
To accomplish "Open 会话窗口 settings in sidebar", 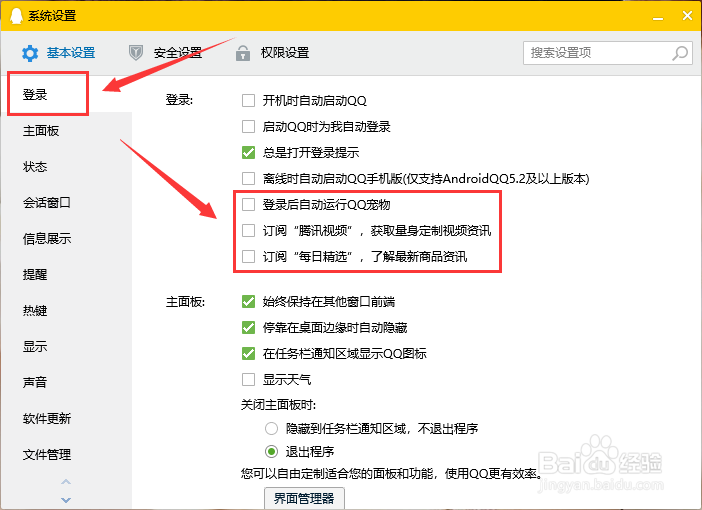I will (x=47, y=203).
